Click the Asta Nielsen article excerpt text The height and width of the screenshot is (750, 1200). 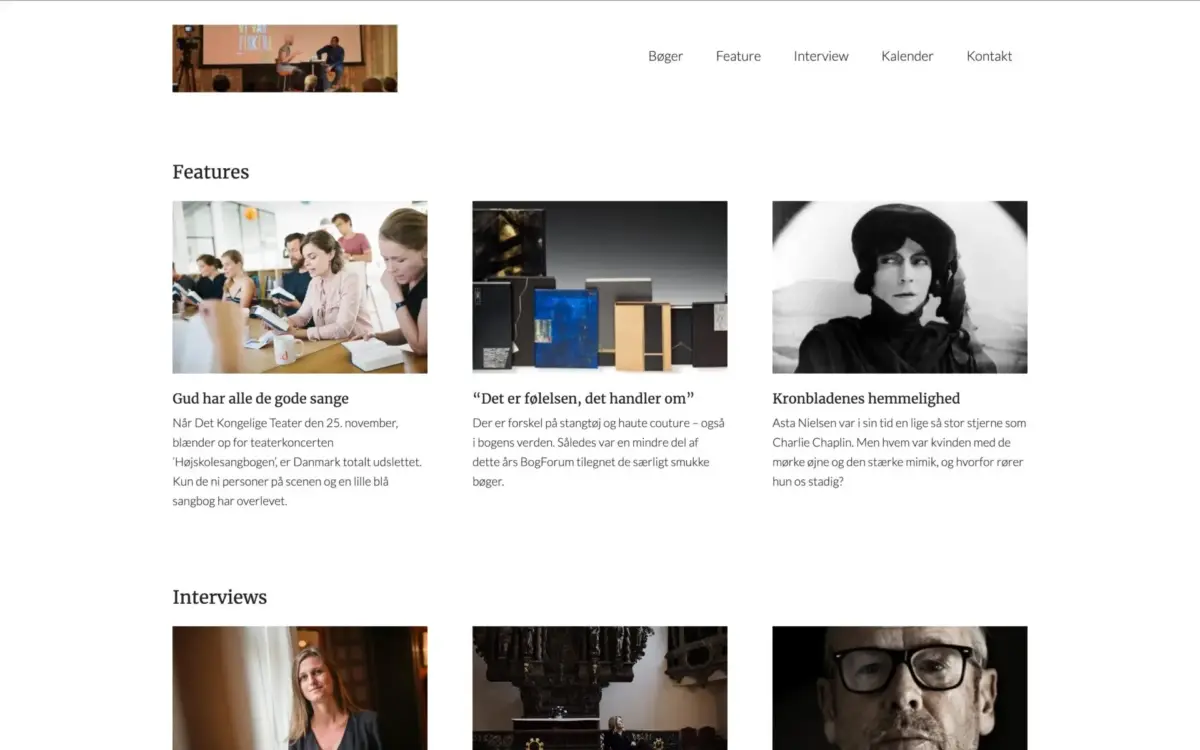coord(899,452)
